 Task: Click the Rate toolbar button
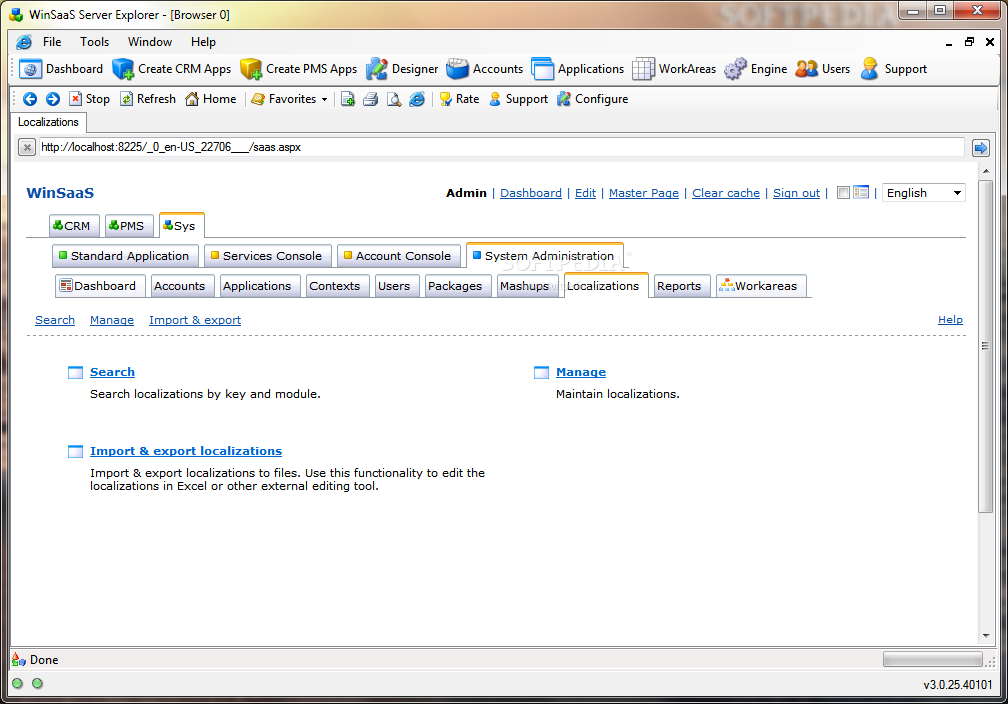(x=460, y=99)
